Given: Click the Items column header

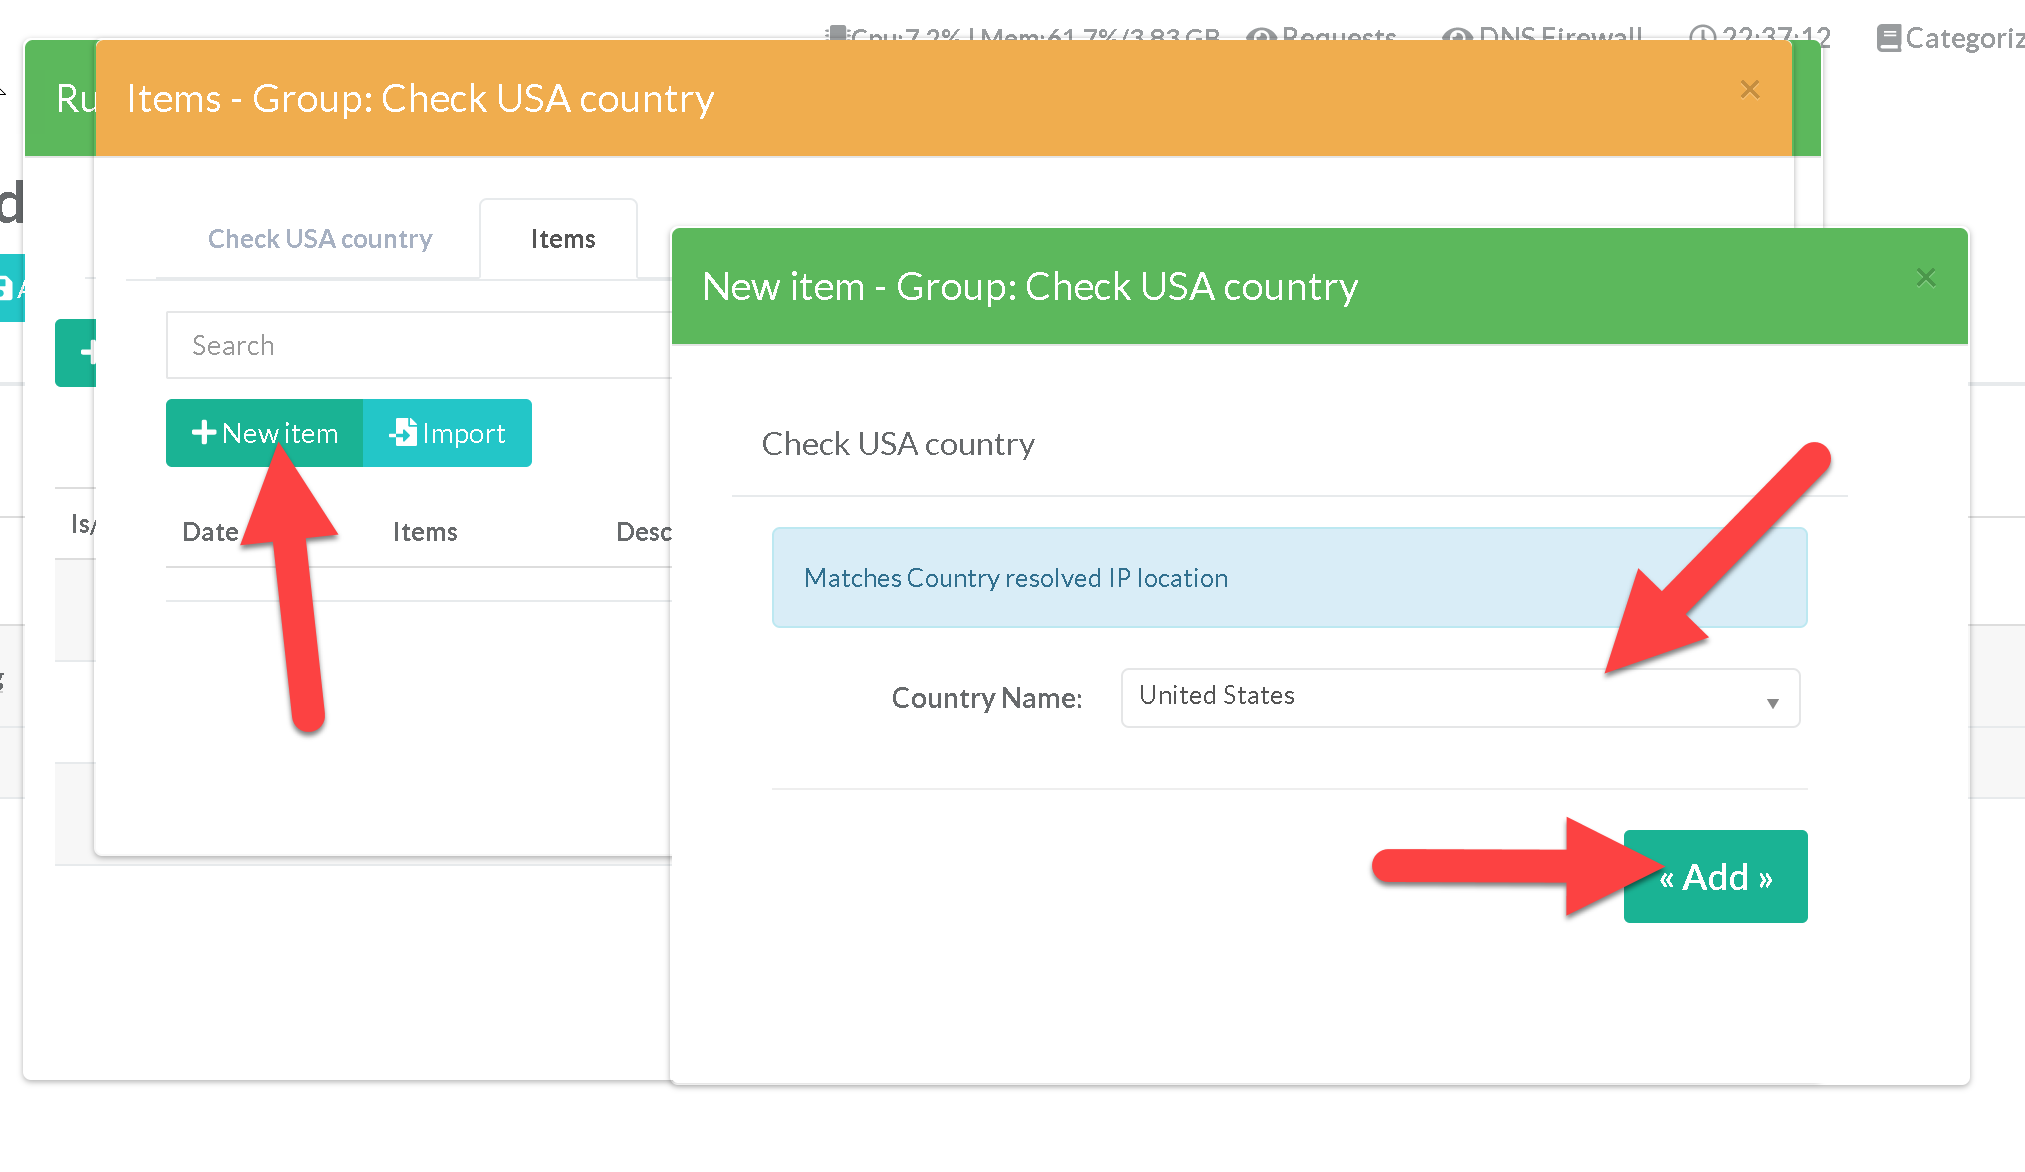Looking at the screenshot, I should tap(425, 532).
